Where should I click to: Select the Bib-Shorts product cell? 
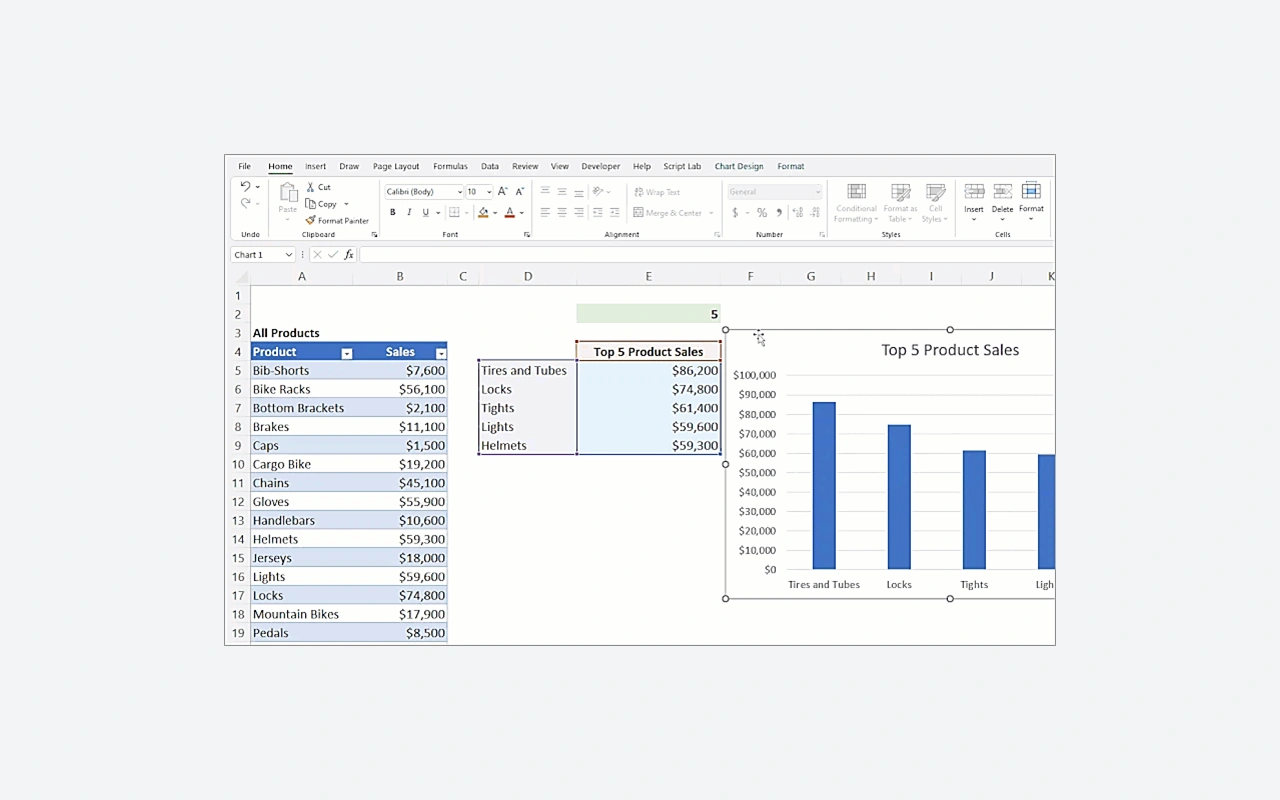[301, 370]
